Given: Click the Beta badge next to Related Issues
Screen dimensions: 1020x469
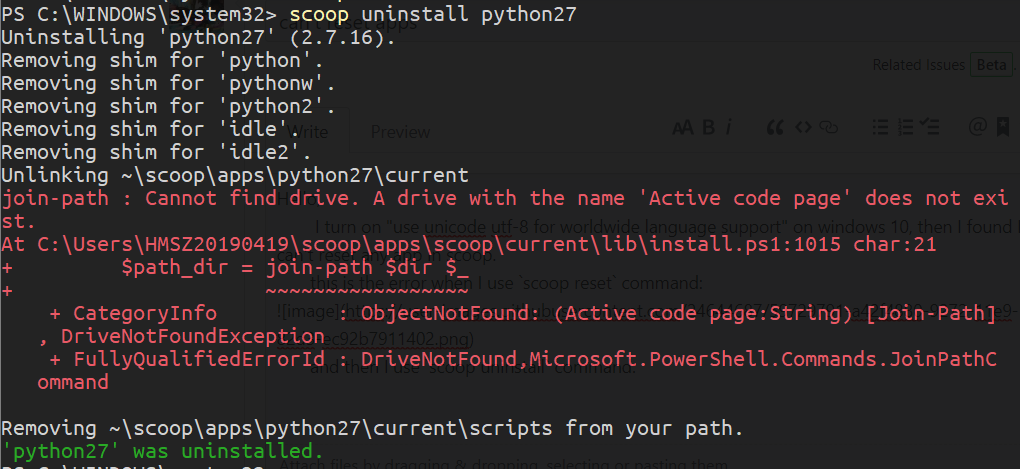Looking at the screenshot, I should (991, 65).
